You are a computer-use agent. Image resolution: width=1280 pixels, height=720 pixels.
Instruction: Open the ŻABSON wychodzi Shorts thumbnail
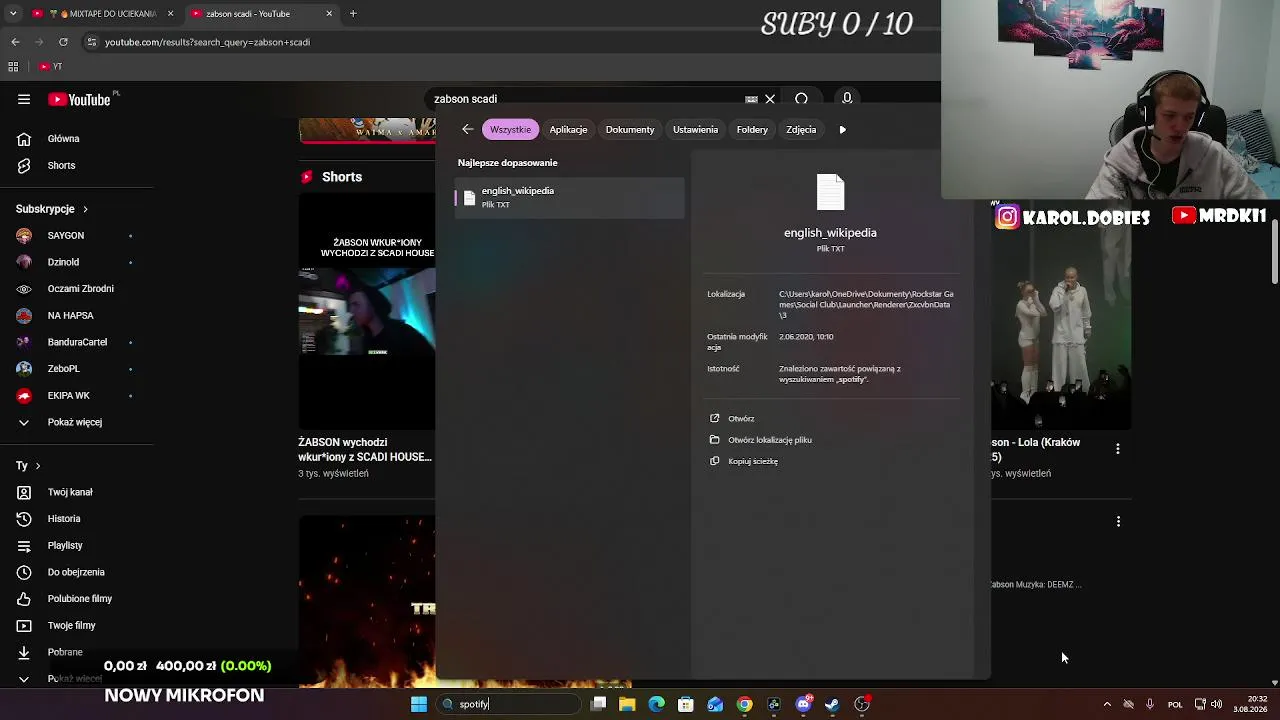tap(367, 311)
